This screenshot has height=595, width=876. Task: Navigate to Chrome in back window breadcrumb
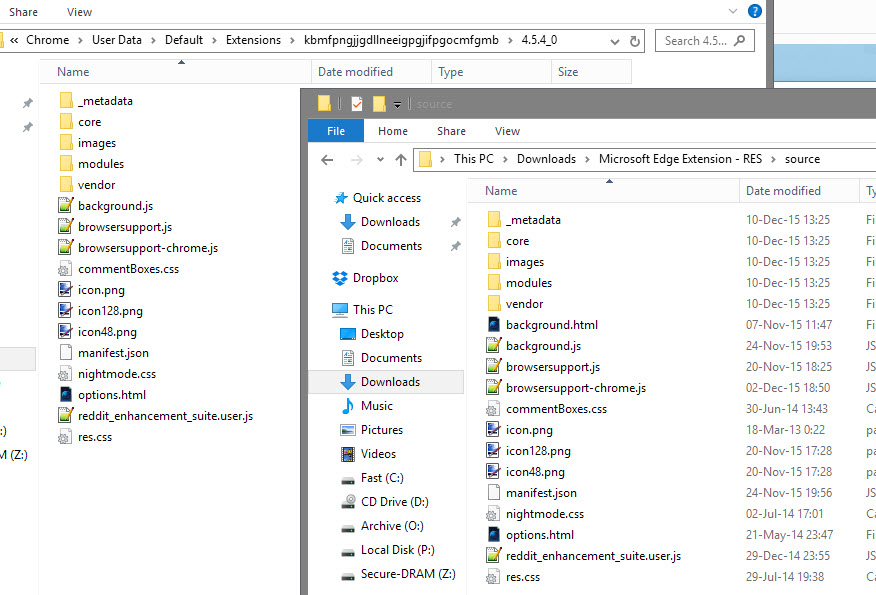point(47,40)
